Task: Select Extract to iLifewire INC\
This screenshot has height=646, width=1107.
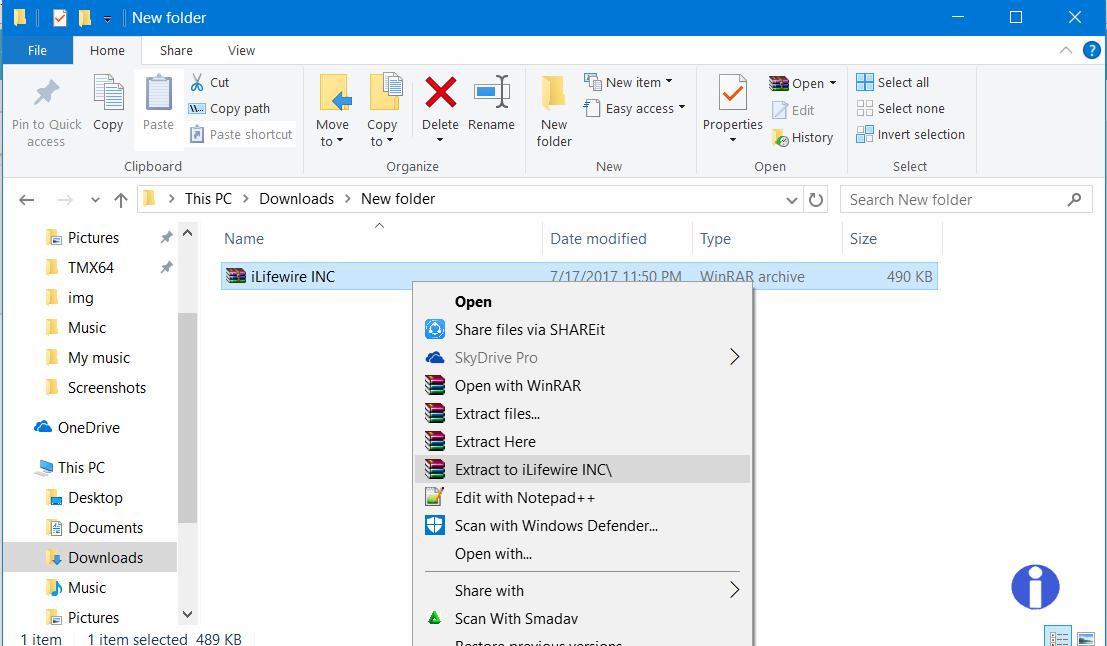Action: point(583,469)
